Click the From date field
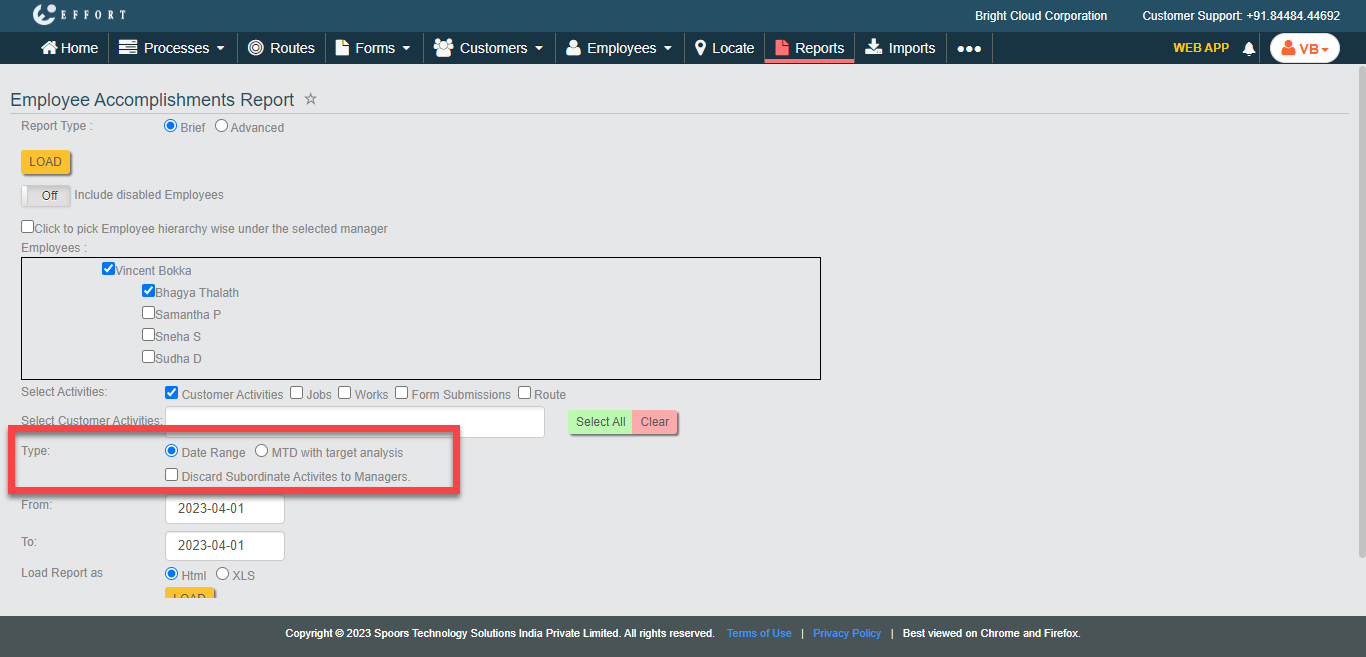Viewport: 1366px width, 657px height. [225, 508]
